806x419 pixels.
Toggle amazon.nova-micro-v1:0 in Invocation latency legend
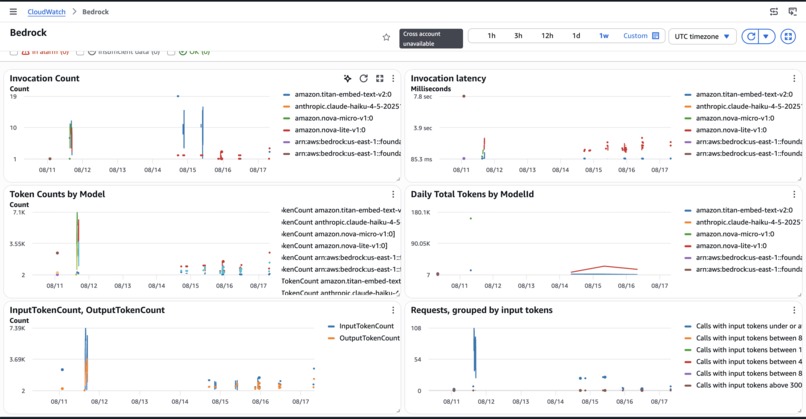click(735, 118)
